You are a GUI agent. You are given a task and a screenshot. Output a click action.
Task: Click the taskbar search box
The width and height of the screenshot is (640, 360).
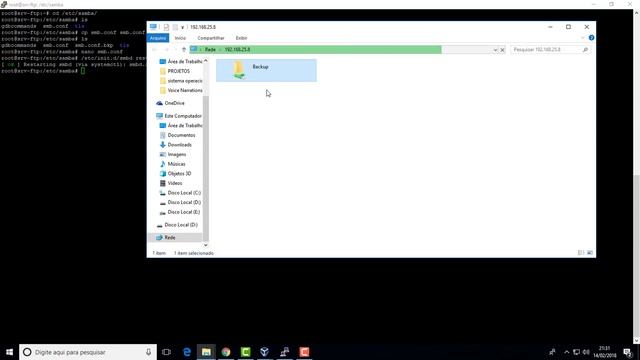(88, 352)
